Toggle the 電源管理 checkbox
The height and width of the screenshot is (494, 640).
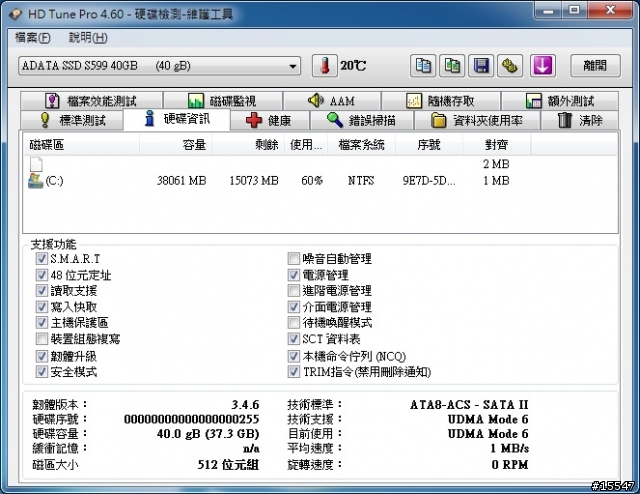click(x=293, y=275)
